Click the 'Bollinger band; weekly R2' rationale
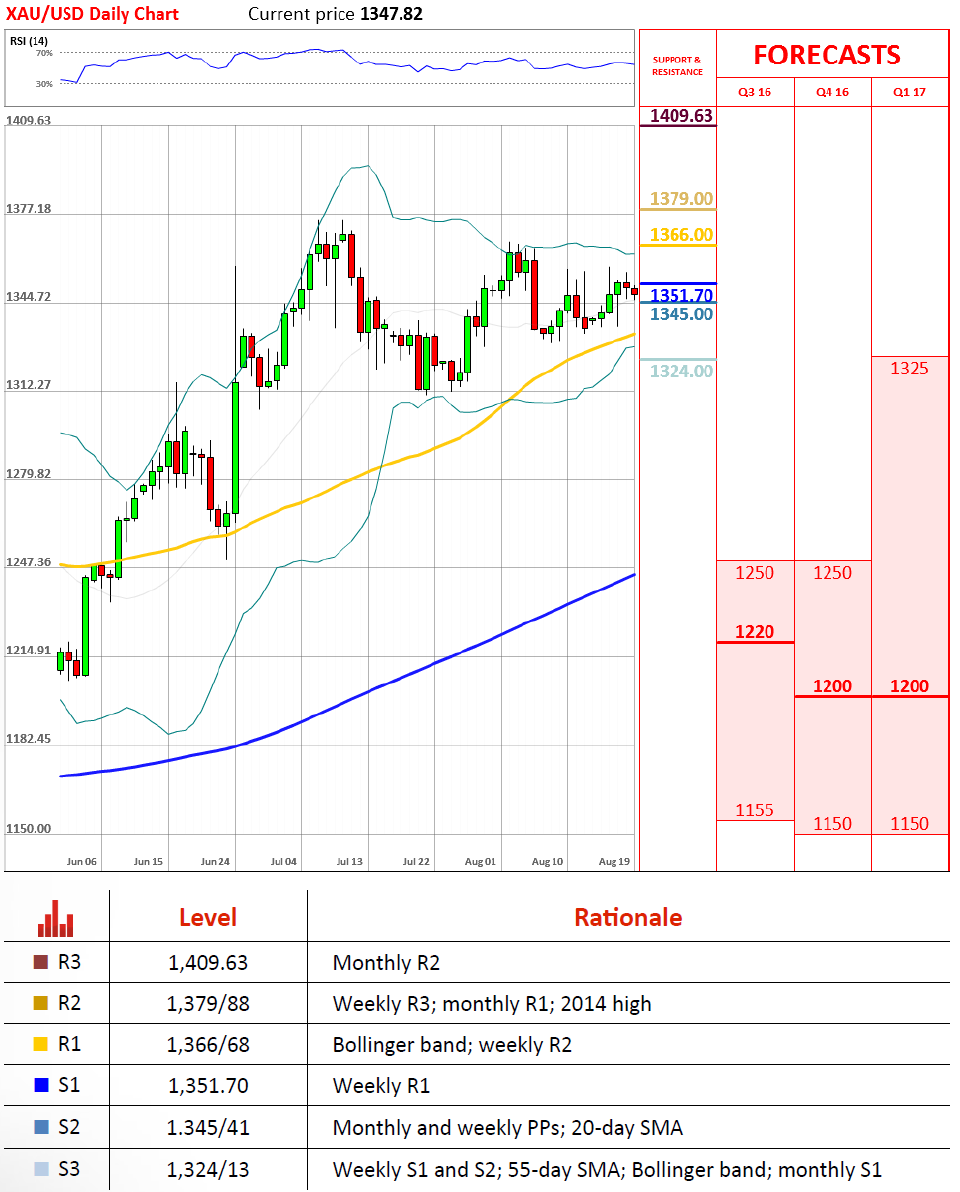This screenshot has height=1192, width=960. pos(452,1045)
